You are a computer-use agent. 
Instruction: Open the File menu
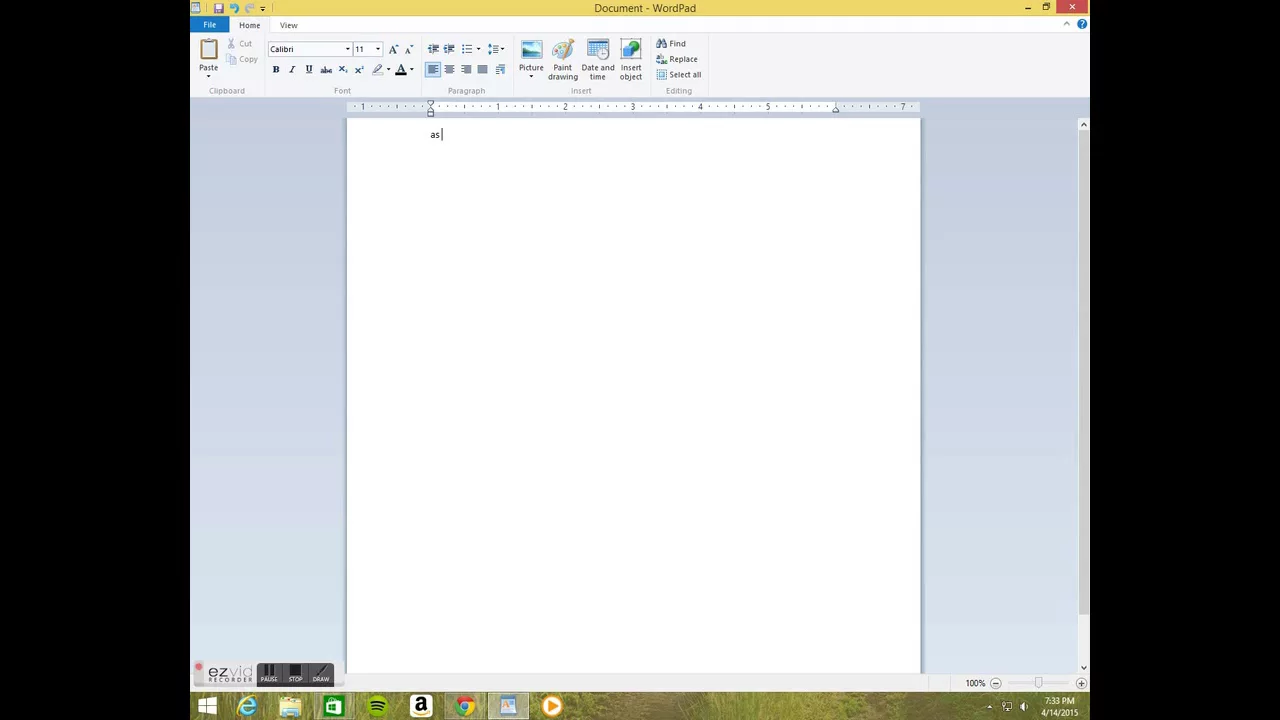210,25
